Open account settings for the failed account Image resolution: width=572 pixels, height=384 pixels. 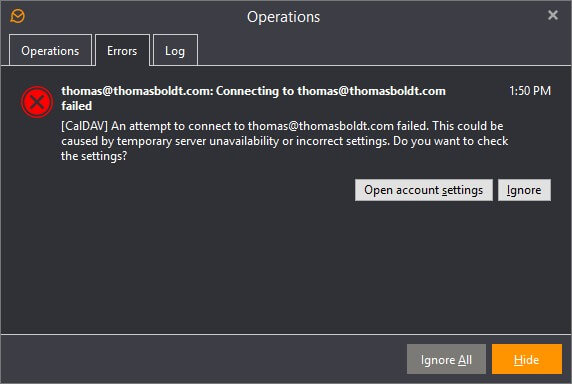424,190
